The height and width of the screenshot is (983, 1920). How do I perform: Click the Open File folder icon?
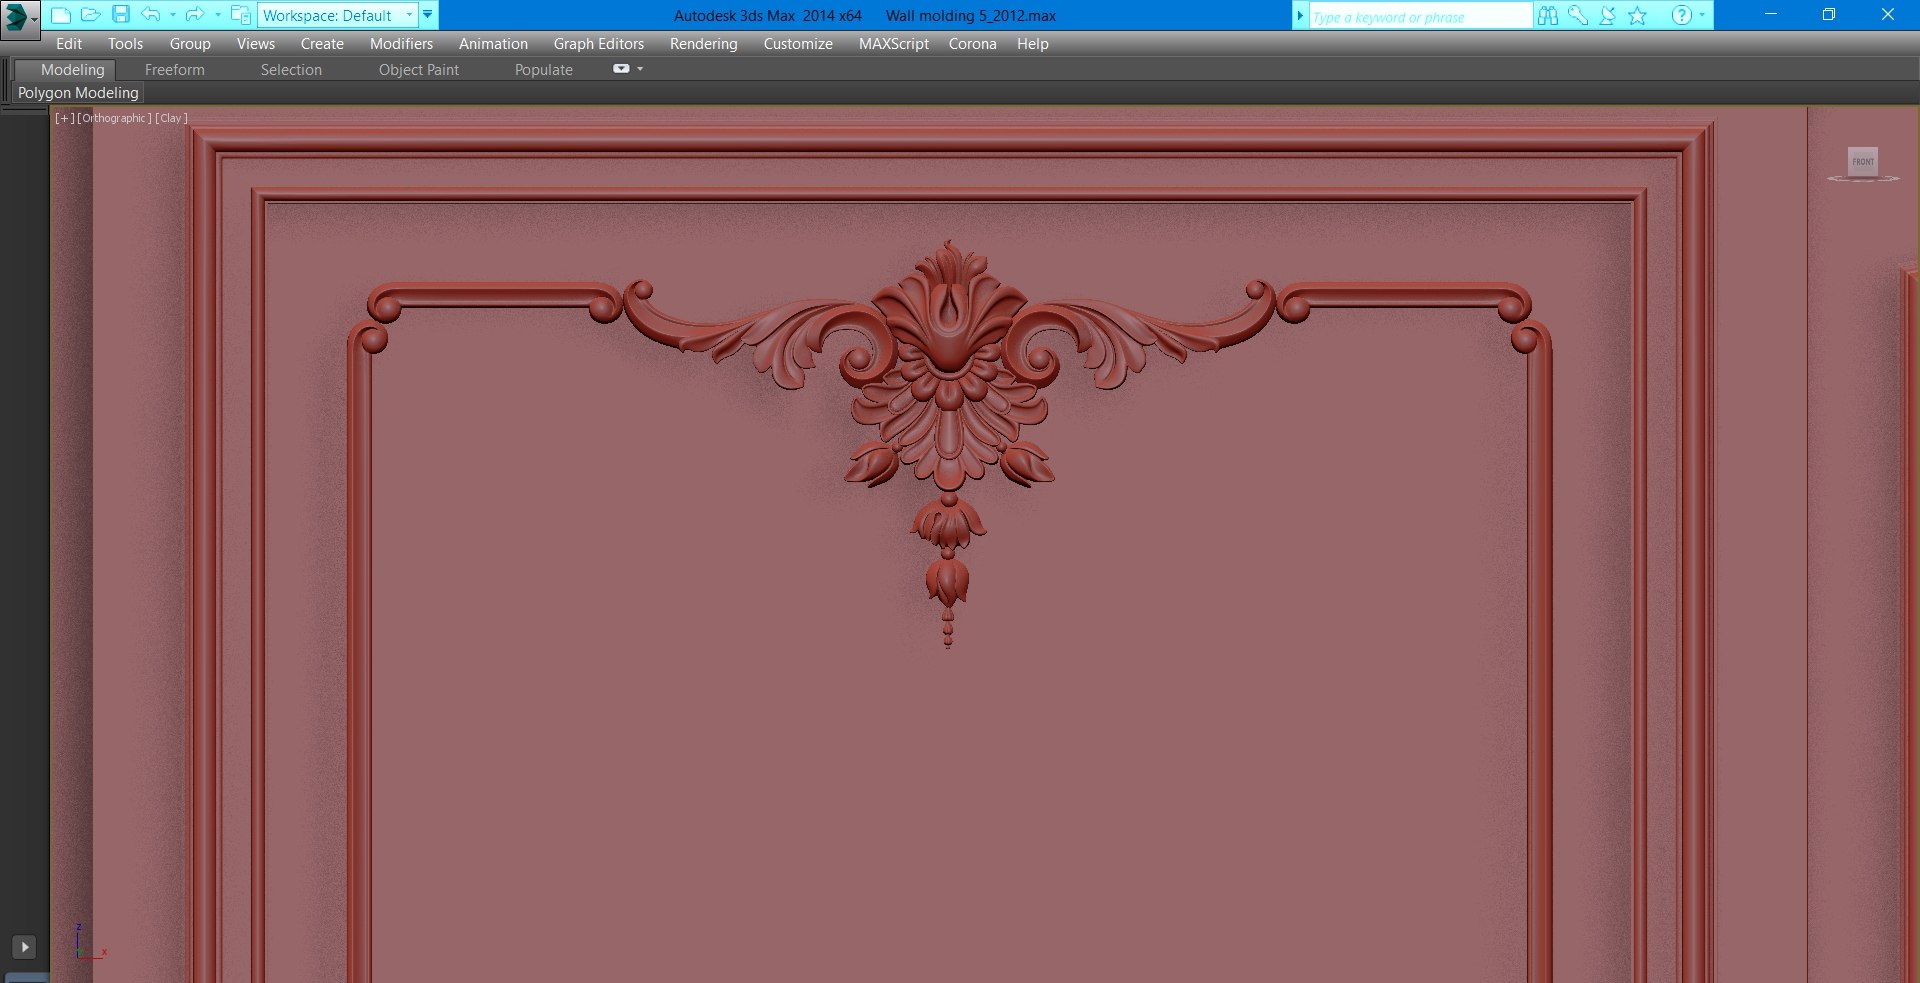click(91, 15)
